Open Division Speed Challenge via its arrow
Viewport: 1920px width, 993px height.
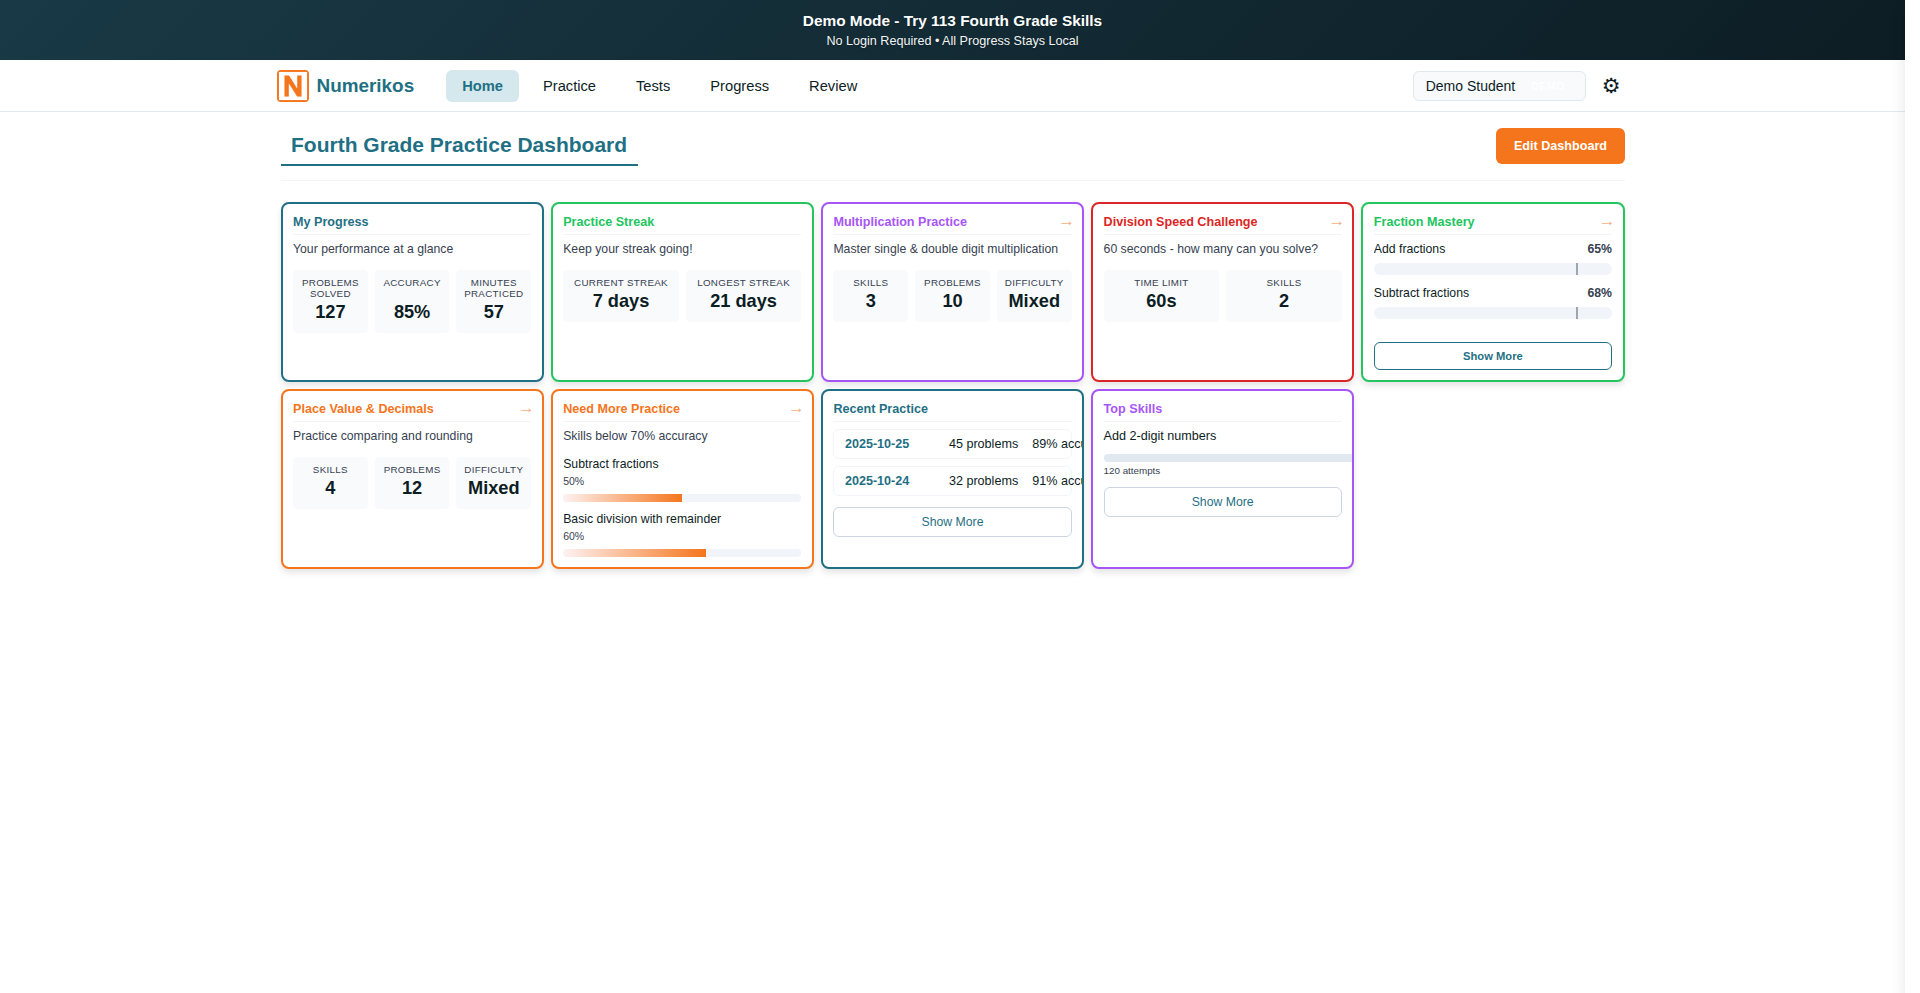click(x=1335, y=223)
